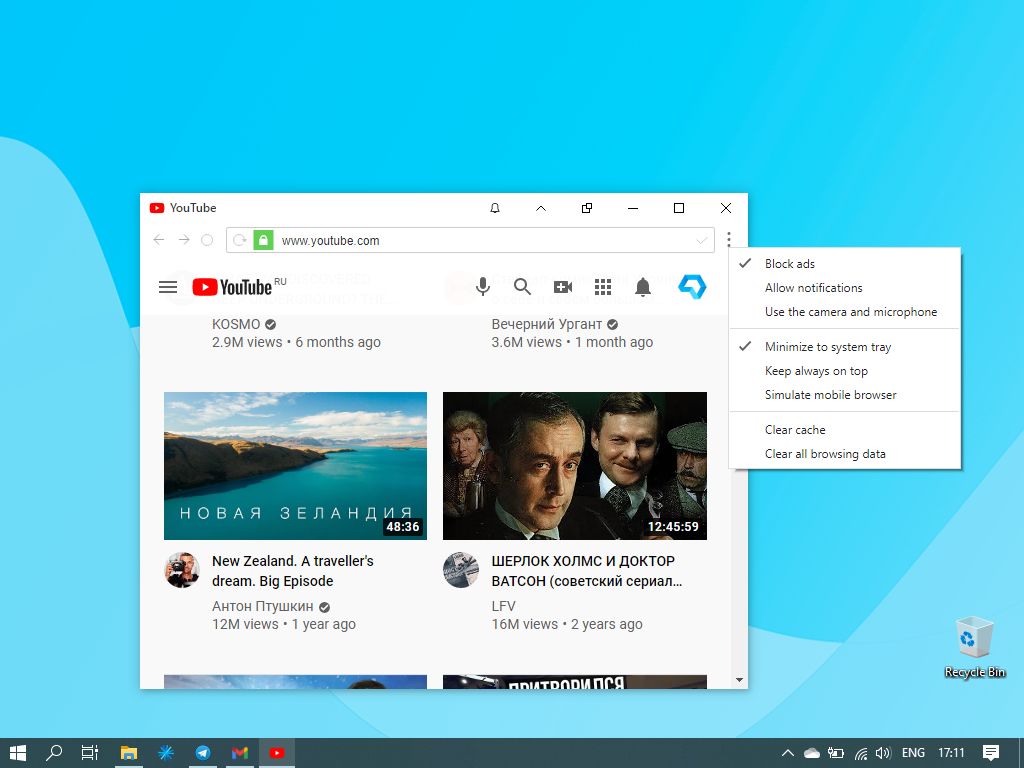Enable Keep always on top
Screen dimensions: 1024x768
pos(844,371)
